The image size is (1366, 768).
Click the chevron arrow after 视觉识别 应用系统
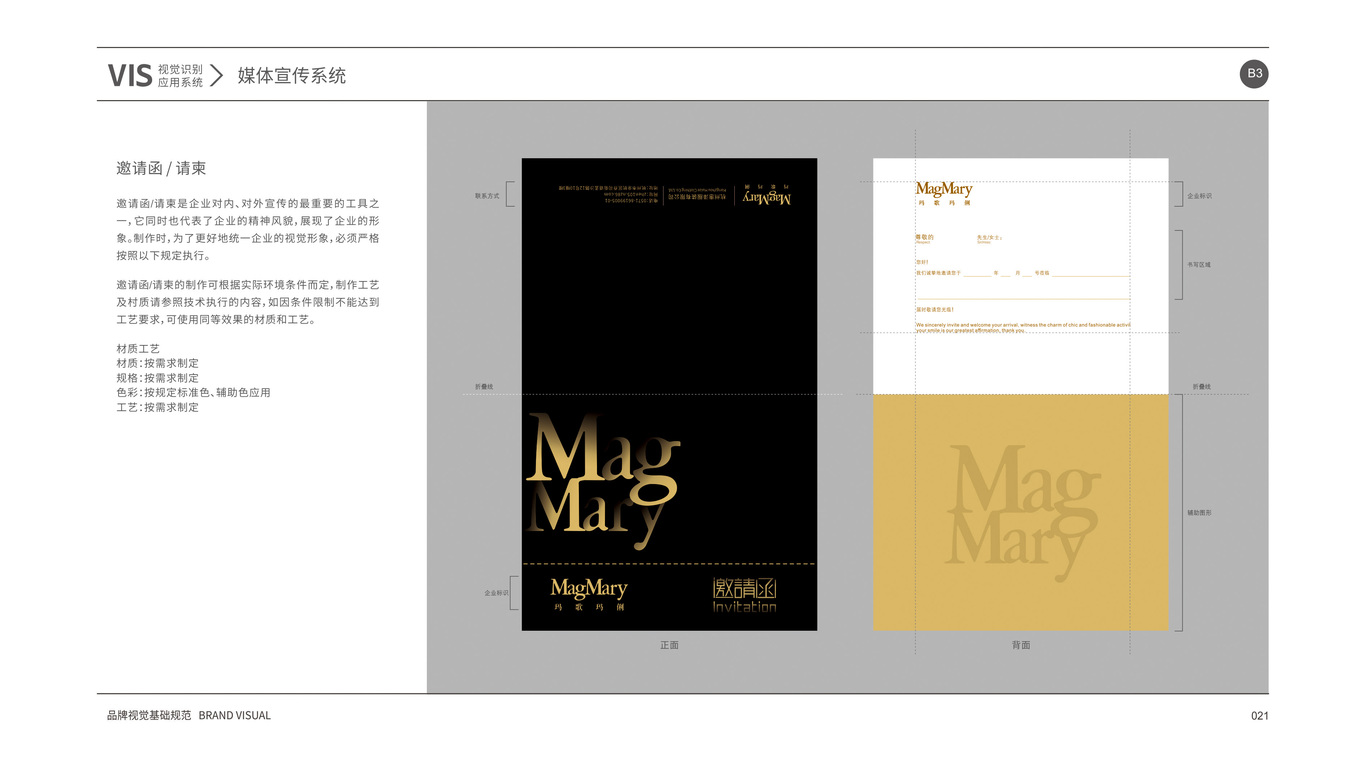[x=216, y=75]
